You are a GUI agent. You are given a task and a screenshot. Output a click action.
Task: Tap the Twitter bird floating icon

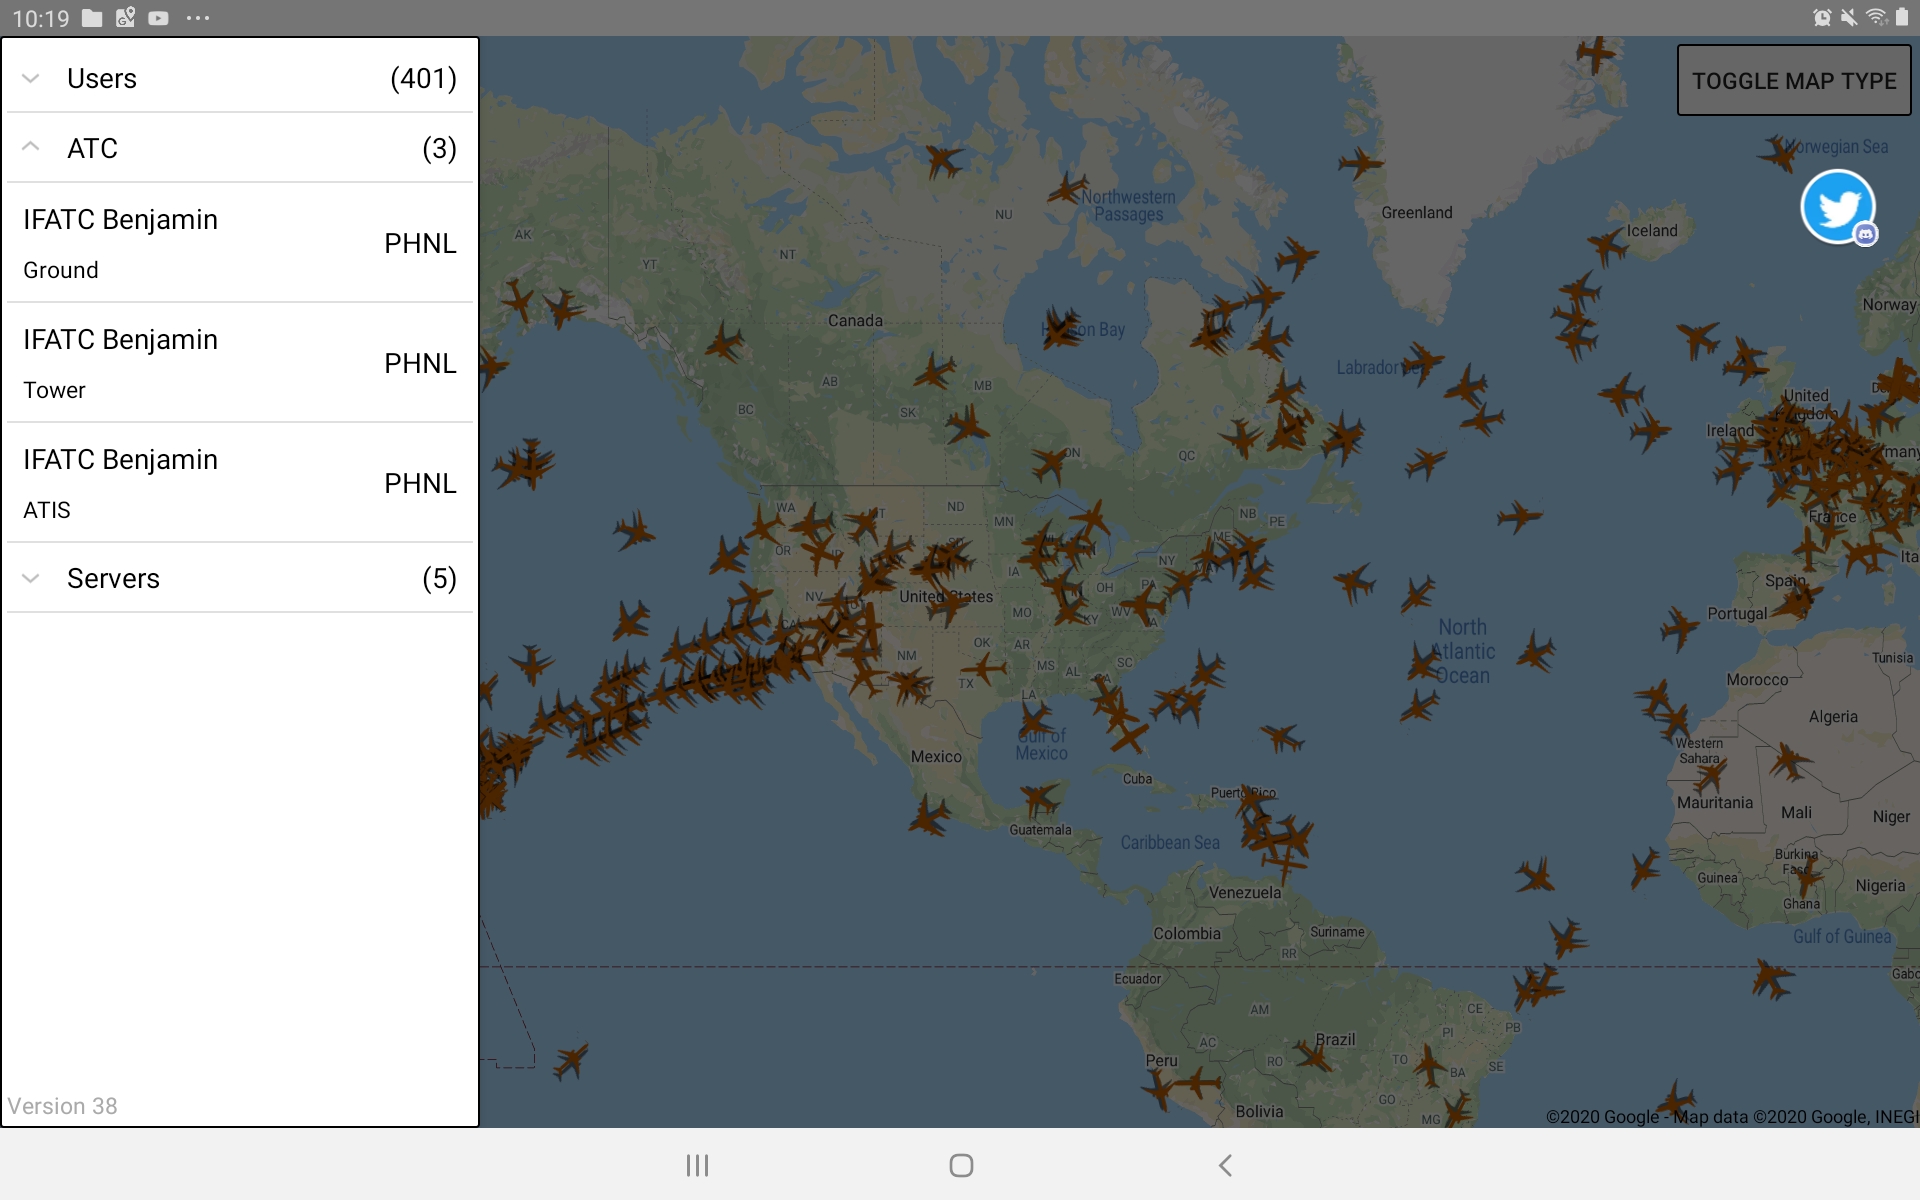click(x=1837, y=206)
